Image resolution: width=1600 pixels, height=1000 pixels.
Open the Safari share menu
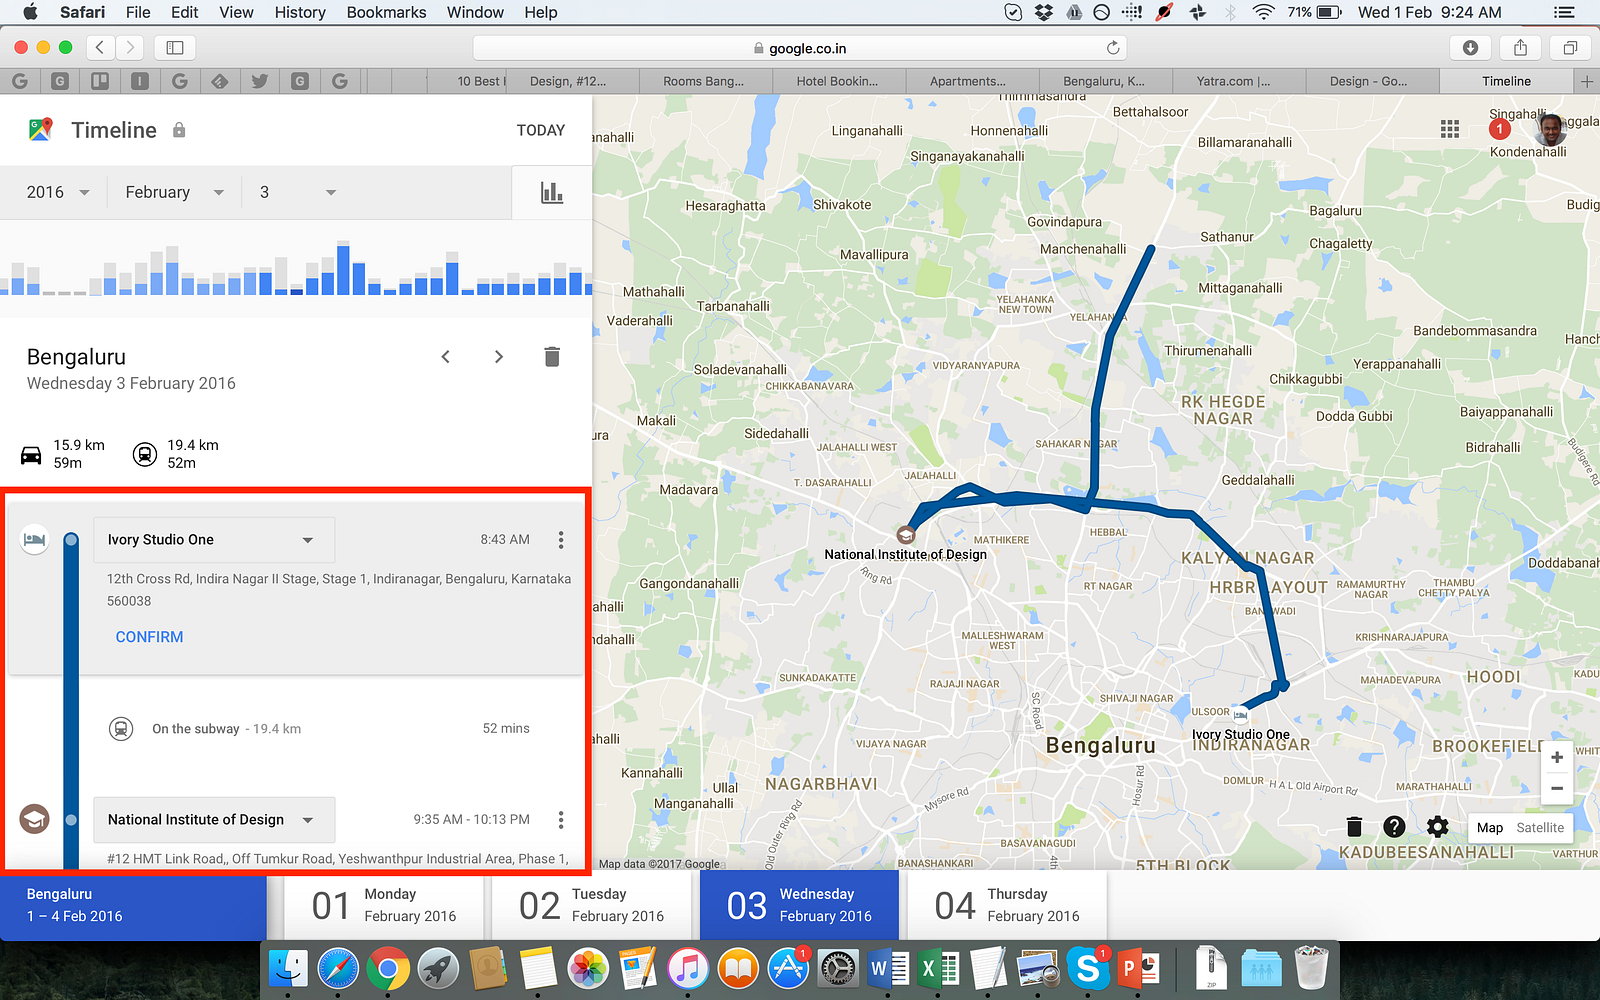1520,47
